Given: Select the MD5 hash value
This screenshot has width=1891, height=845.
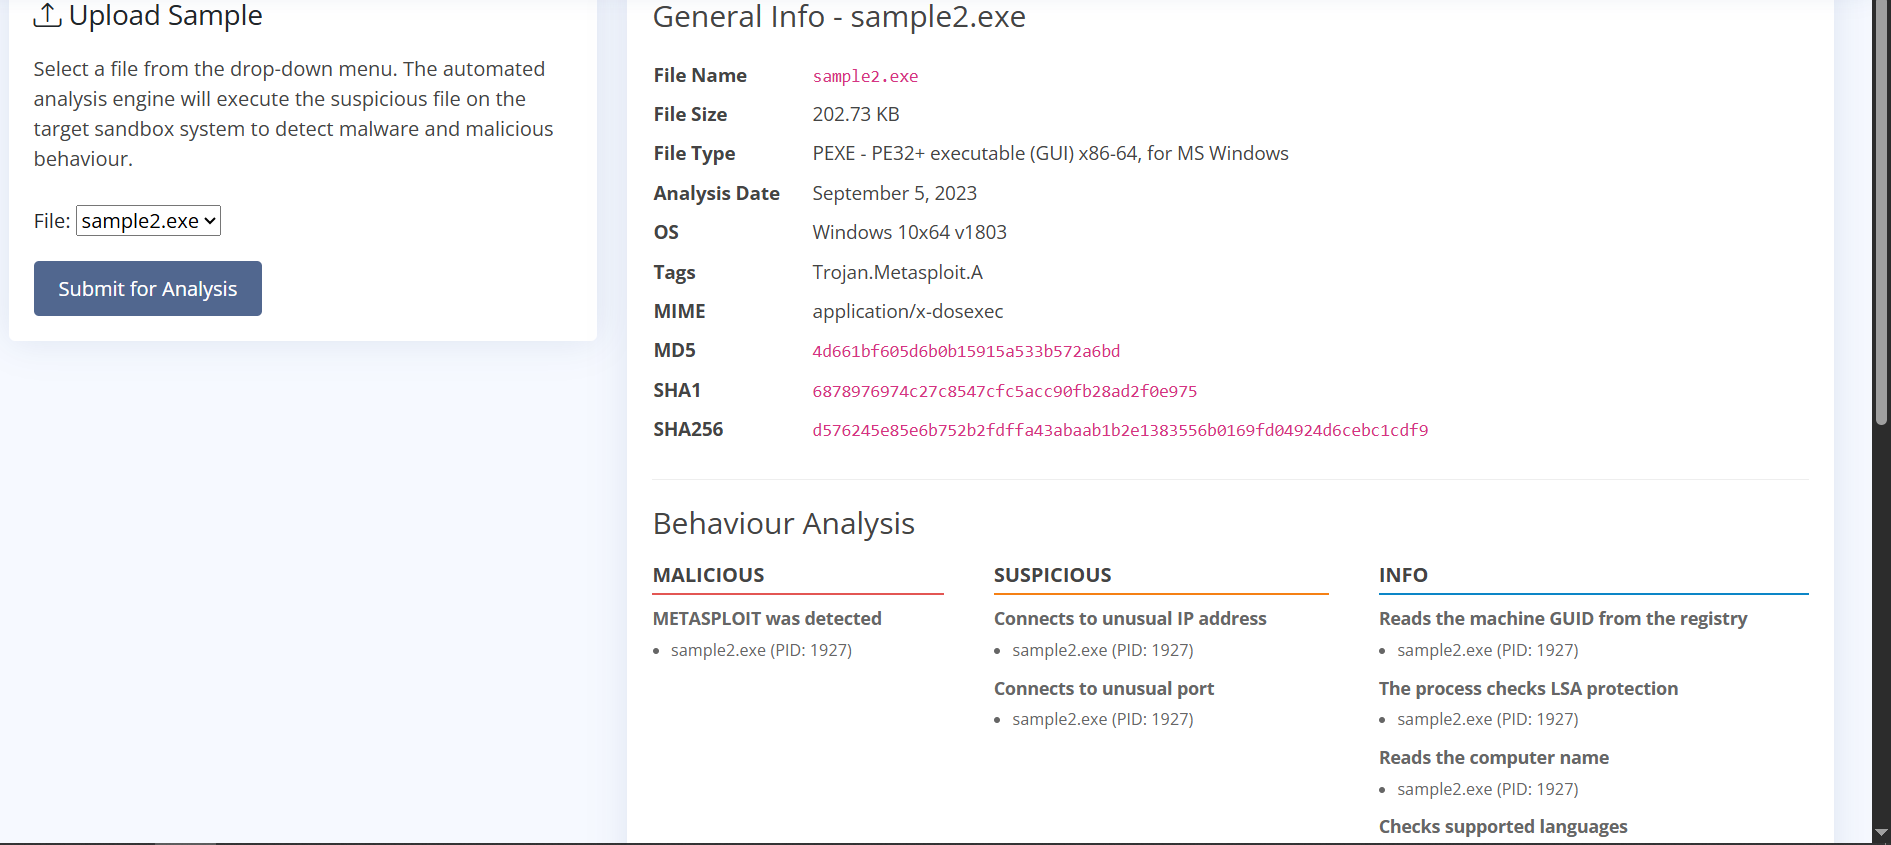Looking at the screenshot, I should (965, 351).
